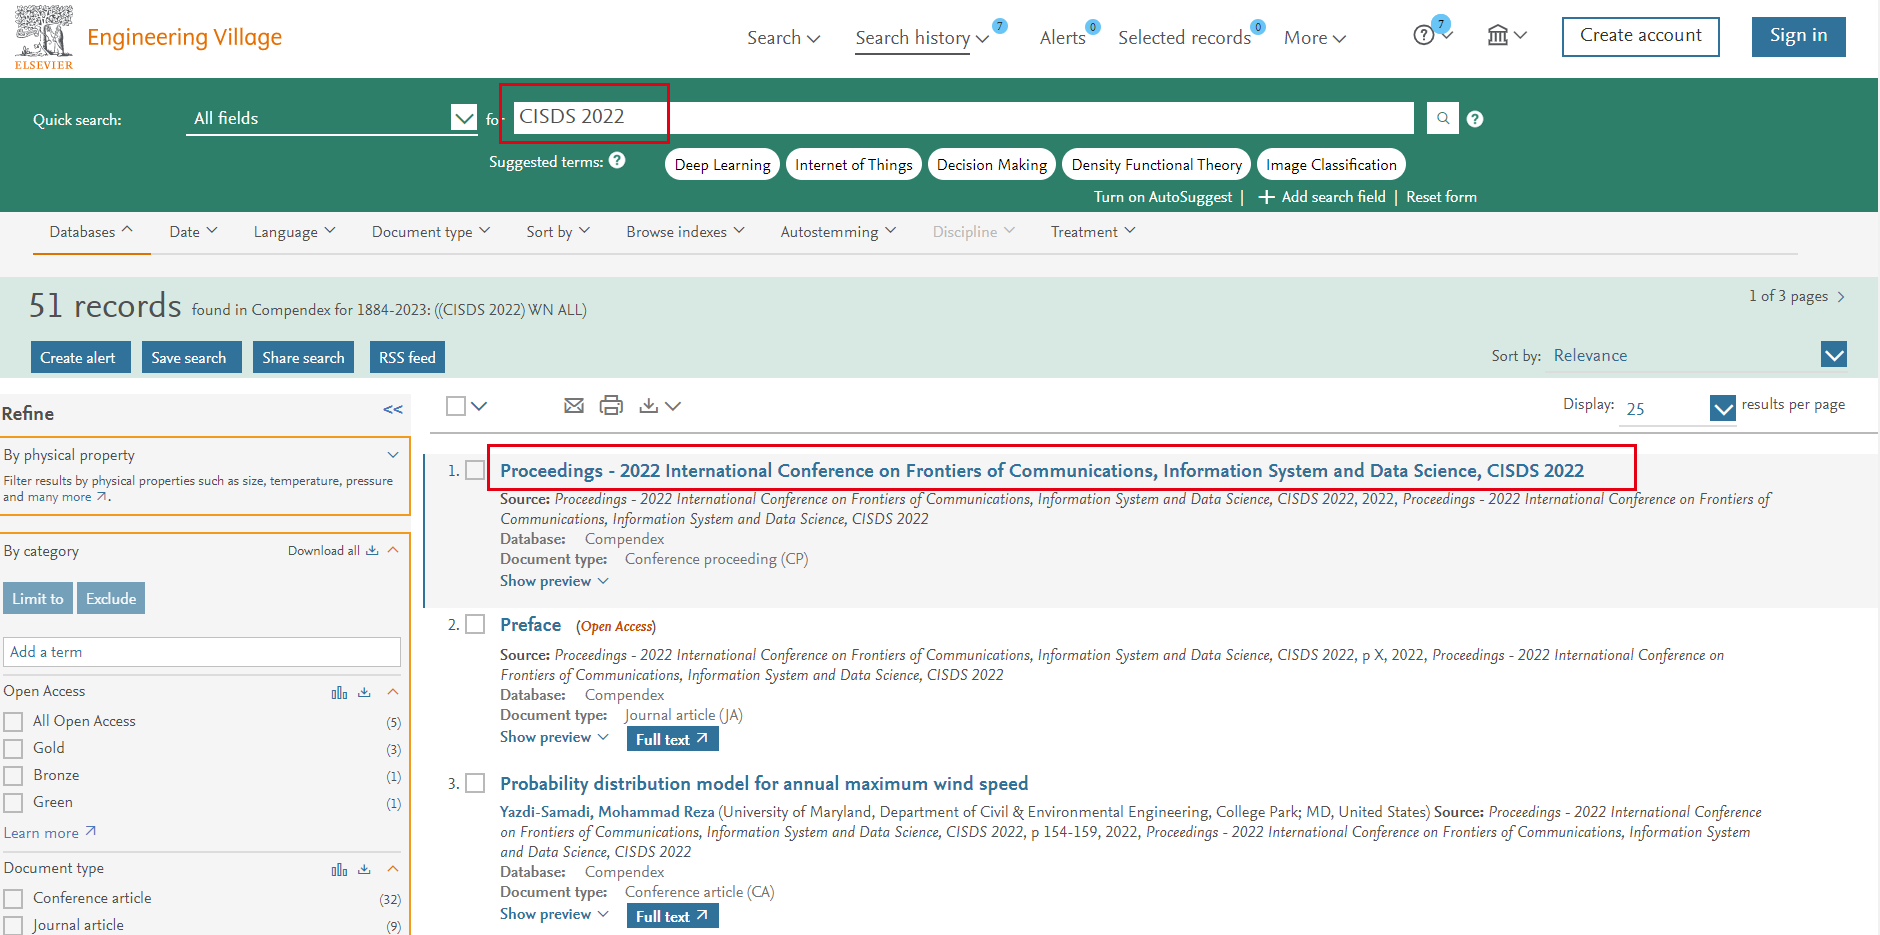Download Open Access facet data
Screen dimensions: 1880x935
364,692
